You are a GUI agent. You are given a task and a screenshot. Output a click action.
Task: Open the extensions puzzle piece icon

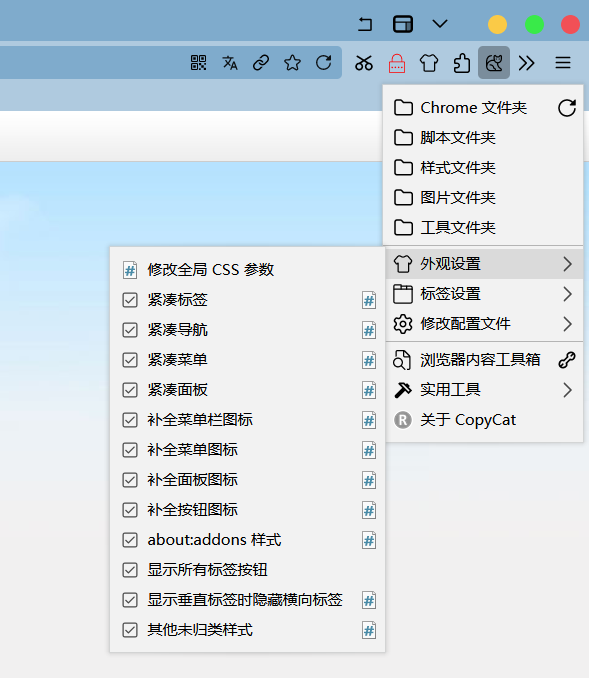(461, 63)
